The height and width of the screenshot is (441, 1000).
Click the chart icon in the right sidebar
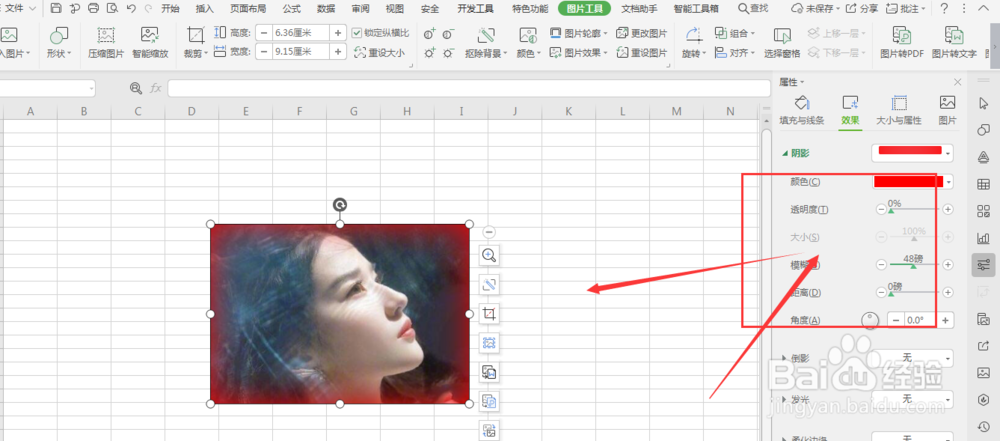983,237
